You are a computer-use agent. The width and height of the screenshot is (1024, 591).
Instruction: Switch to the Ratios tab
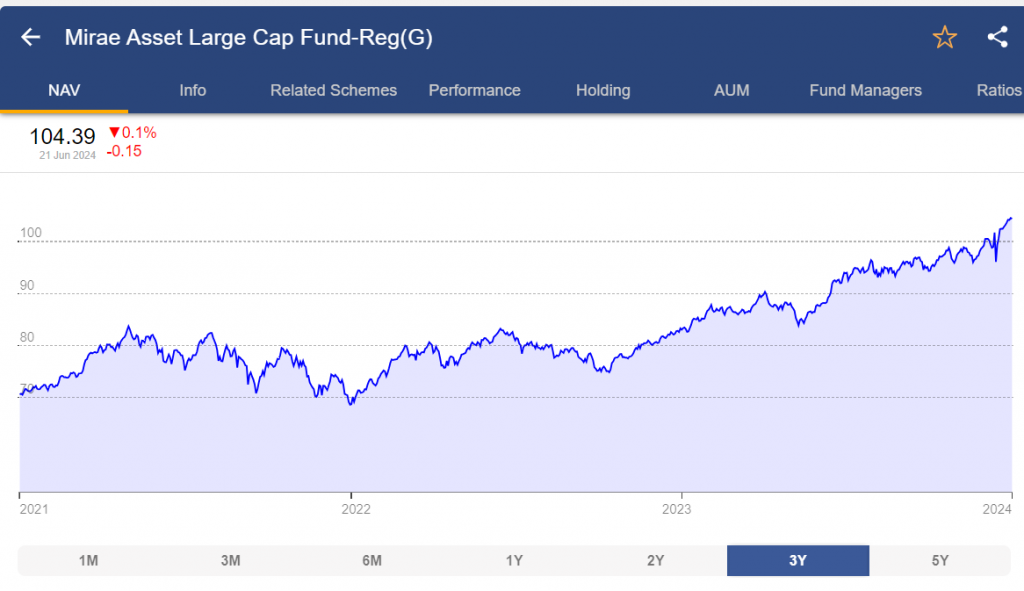click(998, 90)
